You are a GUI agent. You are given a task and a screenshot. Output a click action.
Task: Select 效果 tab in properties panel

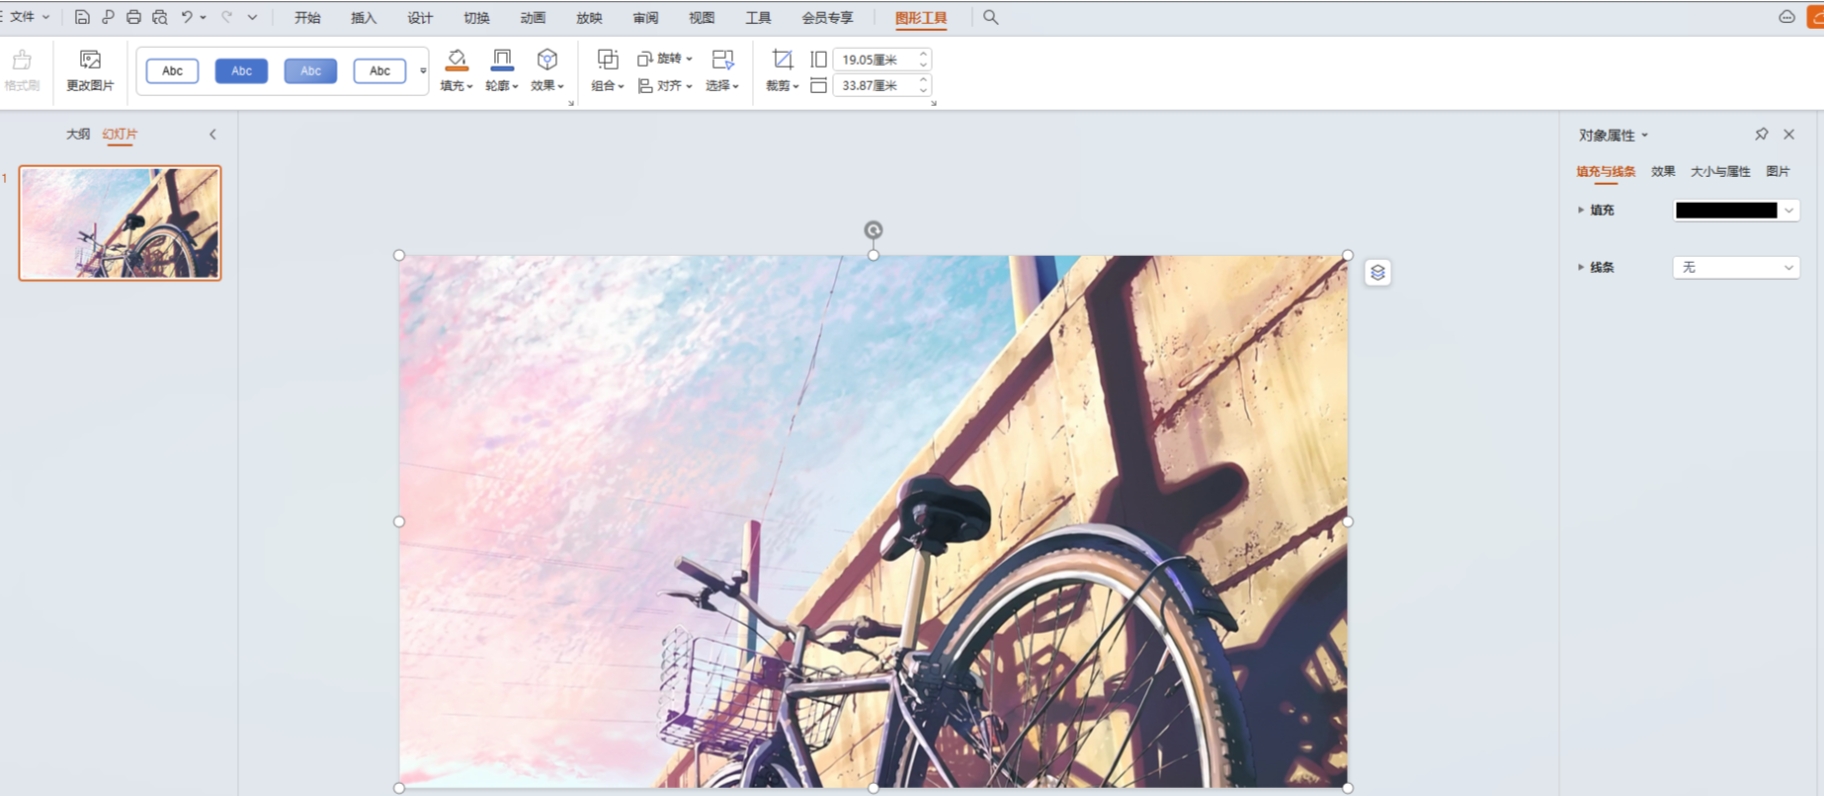pyautogui.click(x=1663, y=171)
